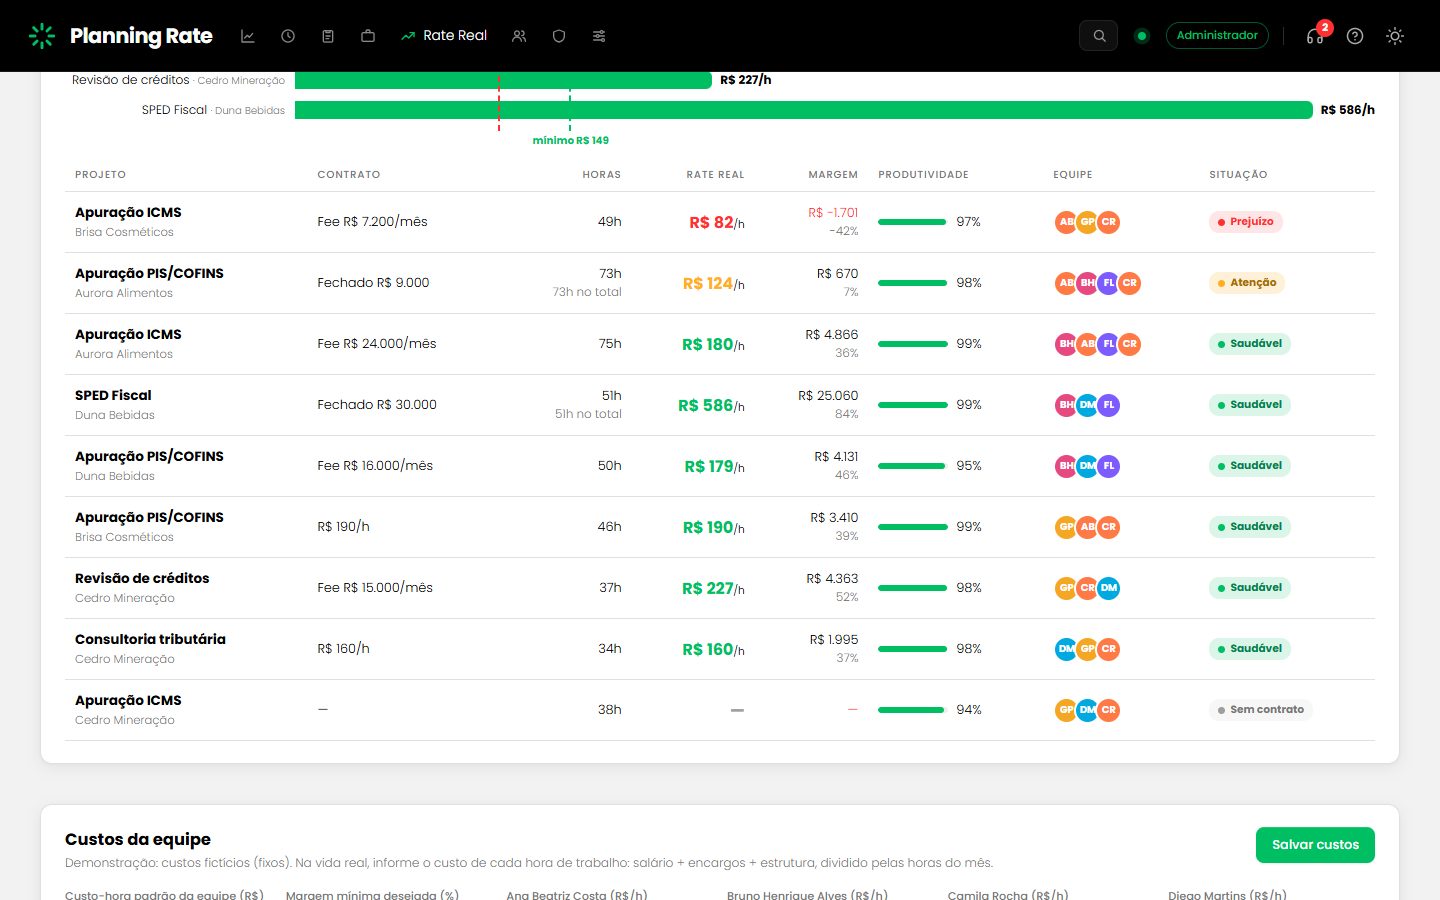Click the HORAS column header
The width and height of the screenshot is (1440, 900).
click(x=602, y=175)
